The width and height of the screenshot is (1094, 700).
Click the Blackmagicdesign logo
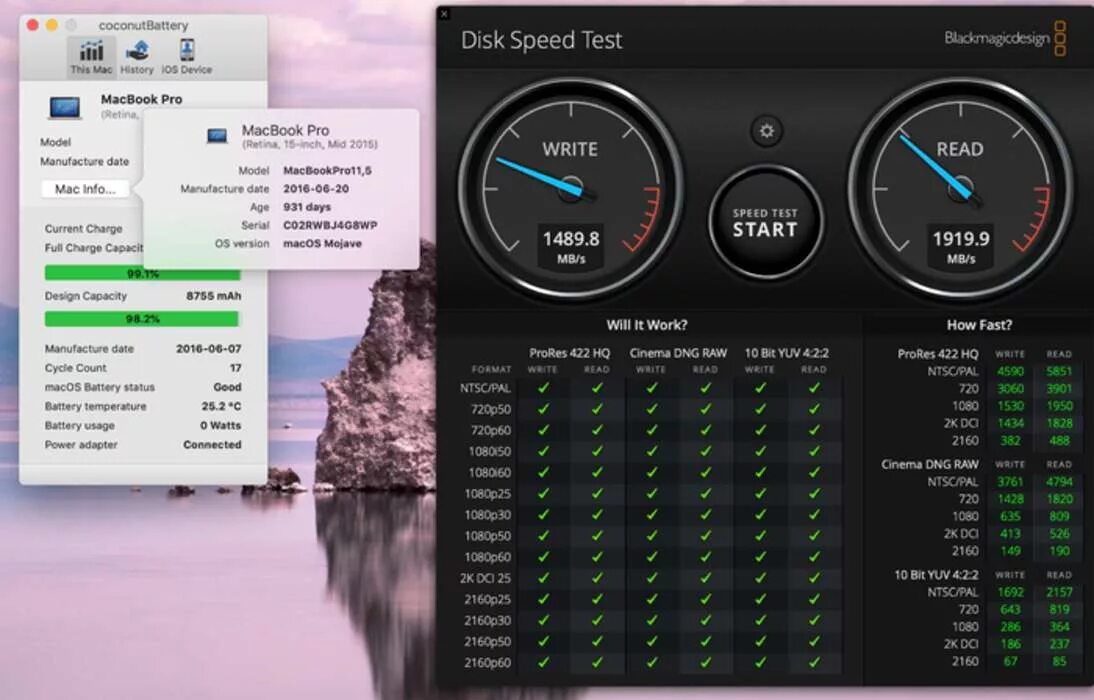coord(1005,38)
